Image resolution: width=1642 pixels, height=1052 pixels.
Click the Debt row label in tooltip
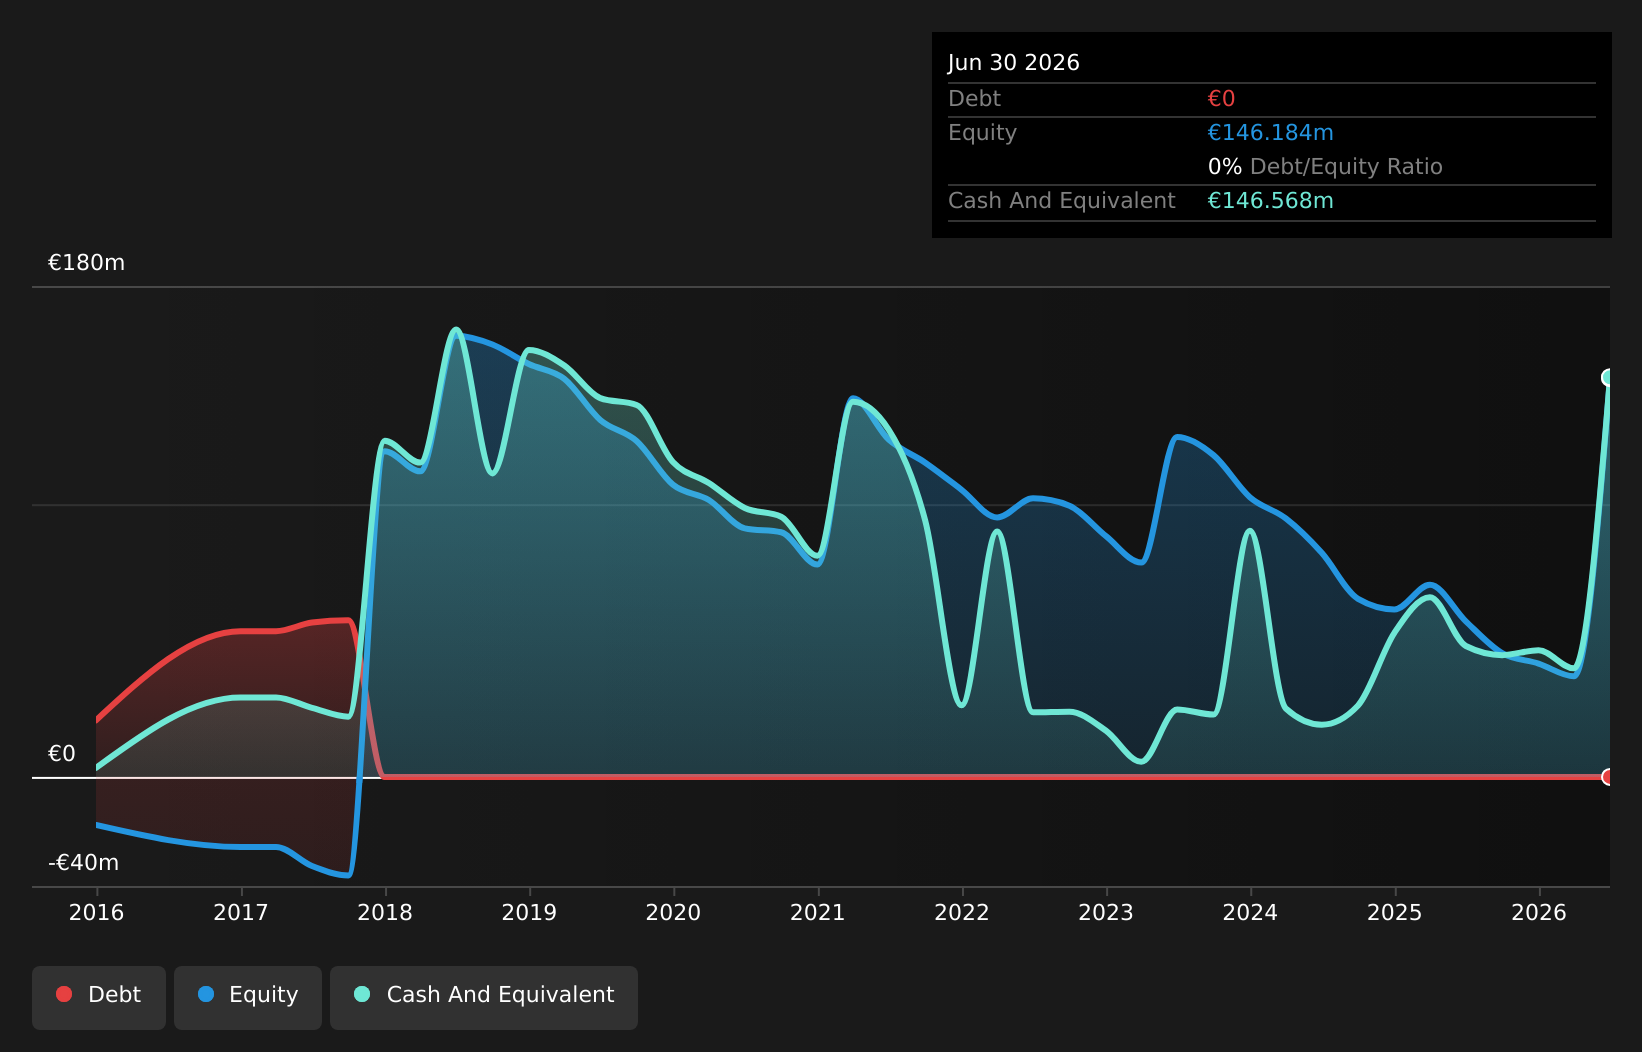pyautogui.click(x=975, y=99)
